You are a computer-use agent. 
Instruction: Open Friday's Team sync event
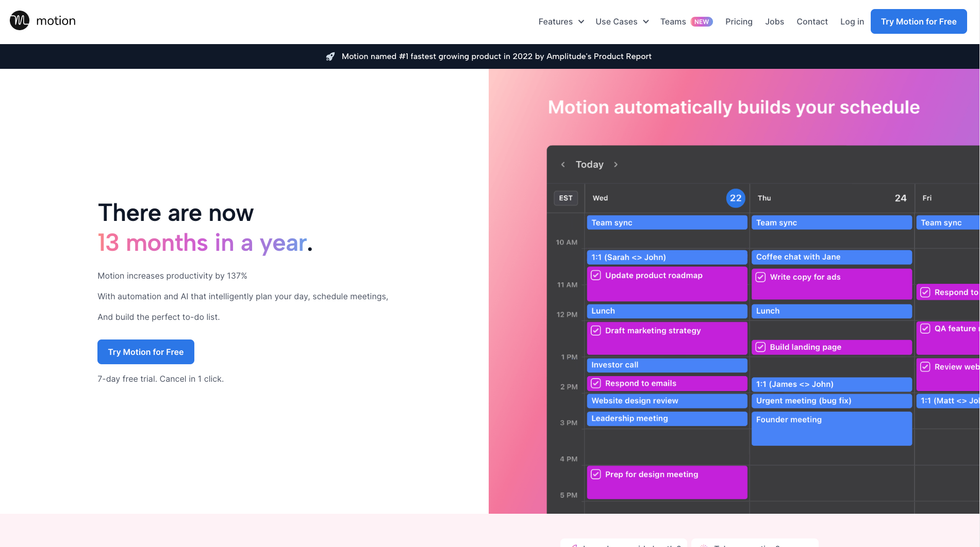click(948, 223)
